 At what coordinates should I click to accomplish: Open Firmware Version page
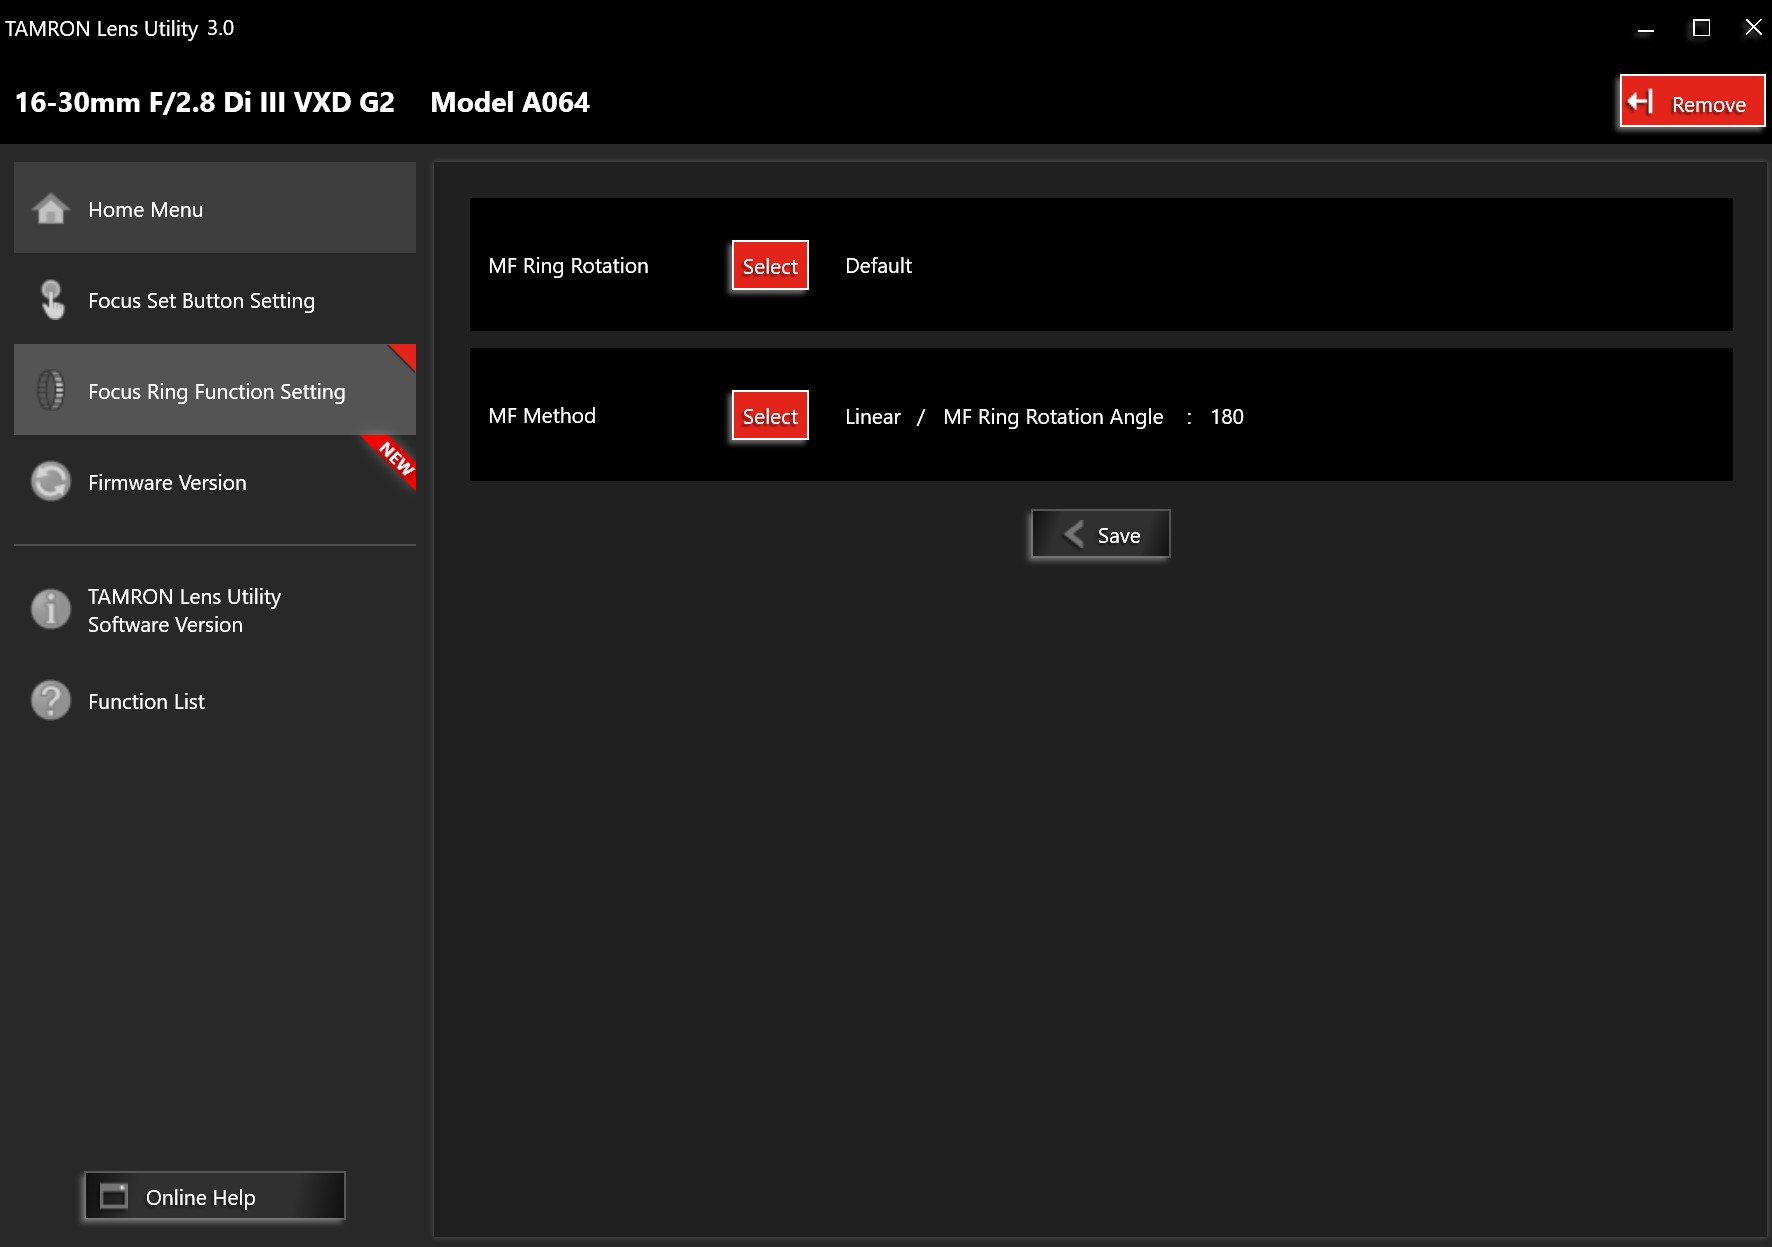215,481
